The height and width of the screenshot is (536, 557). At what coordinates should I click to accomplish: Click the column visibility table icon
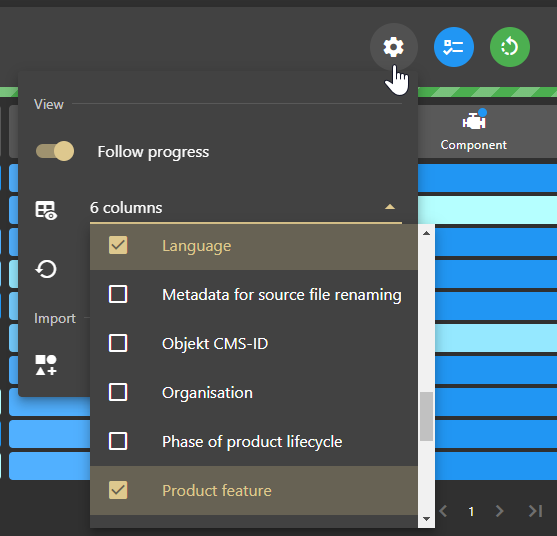[46, 210]
